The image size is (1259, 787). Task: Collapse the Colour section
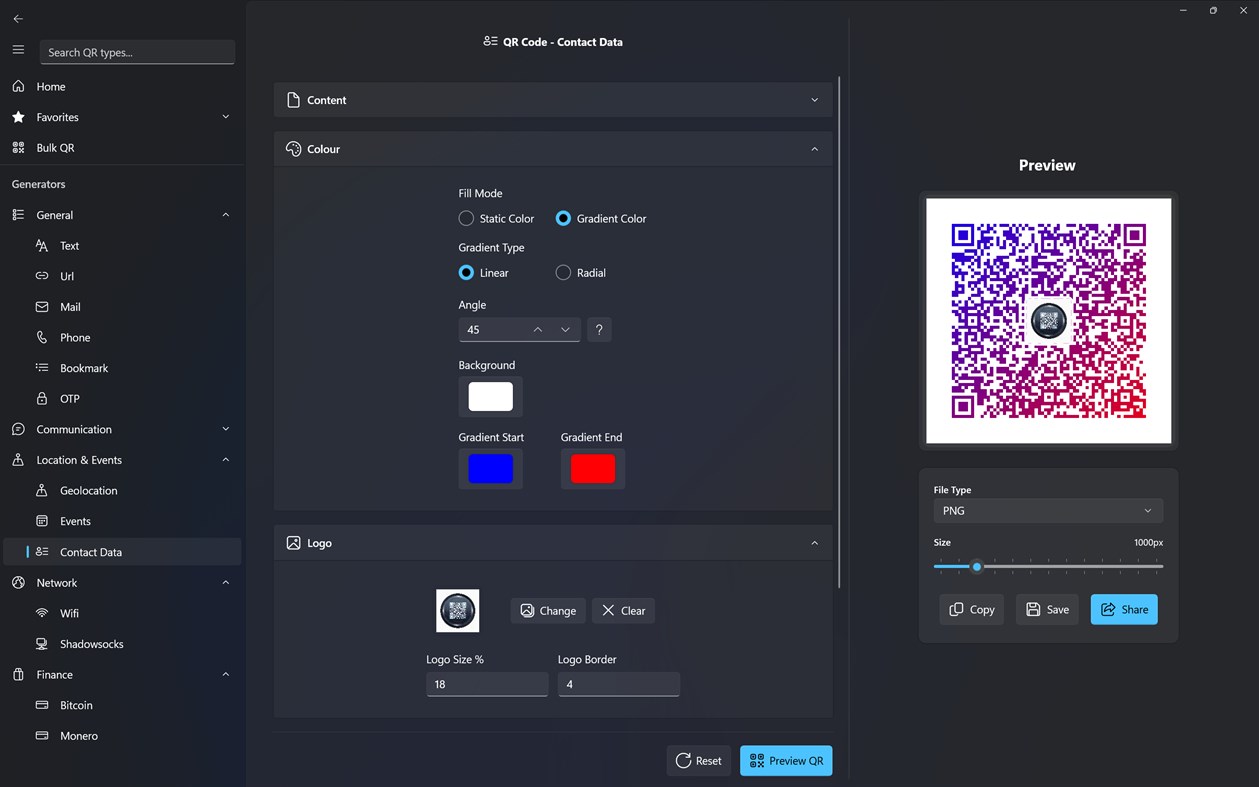pyautogui.click(x=815, y=148)
